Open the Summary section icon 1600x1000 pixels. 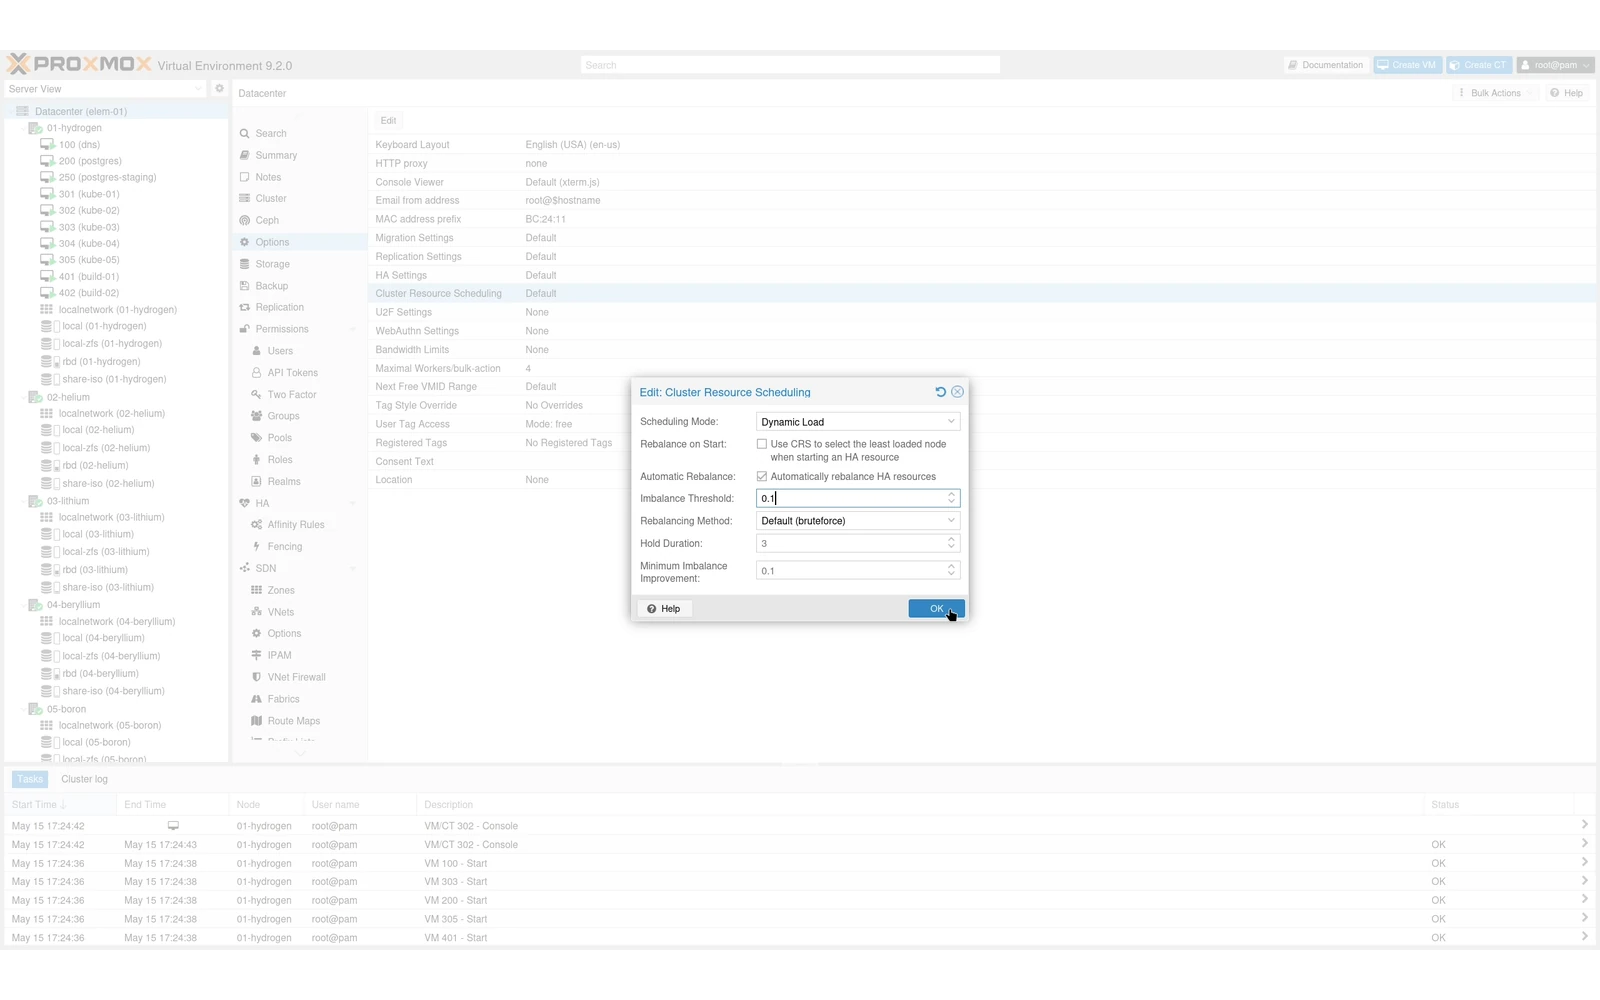pos(244,156)
